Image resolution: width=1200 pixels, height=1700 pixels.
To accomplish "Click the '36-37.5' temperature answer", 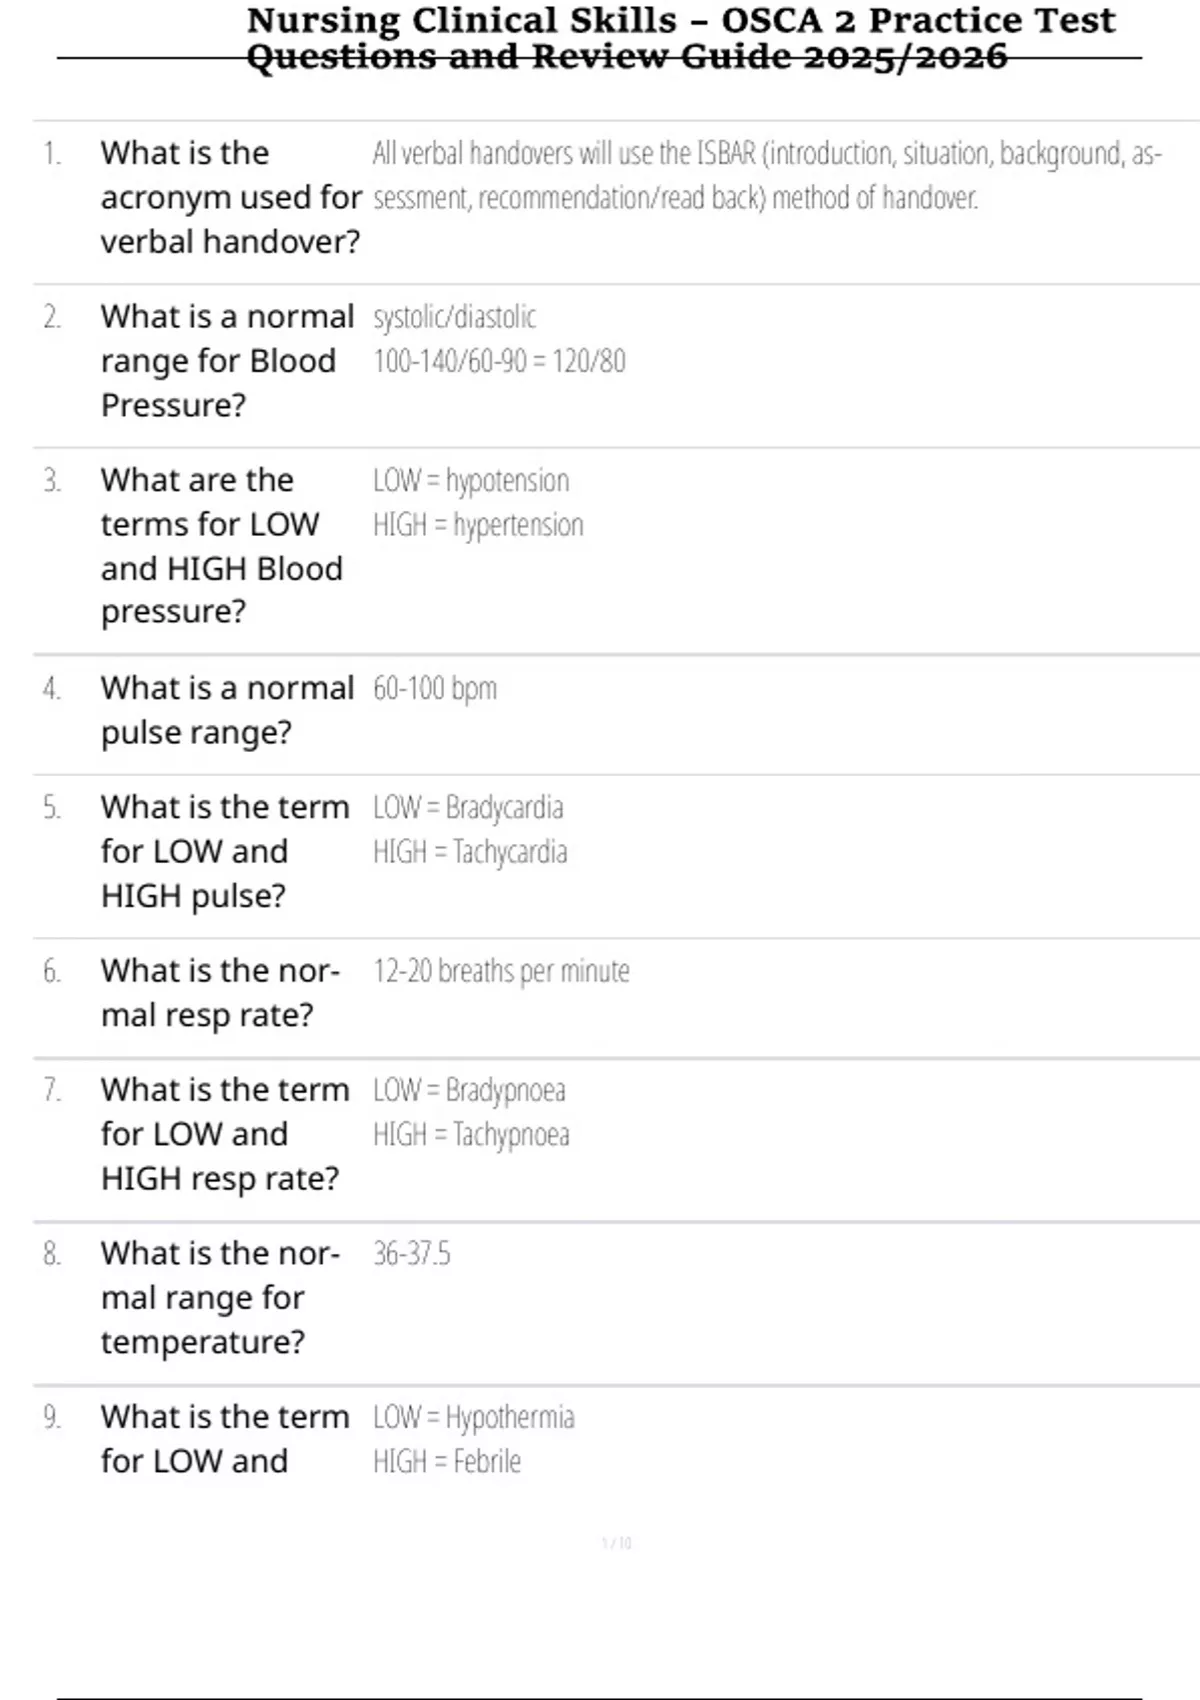I will click(x=412, y=1254).
